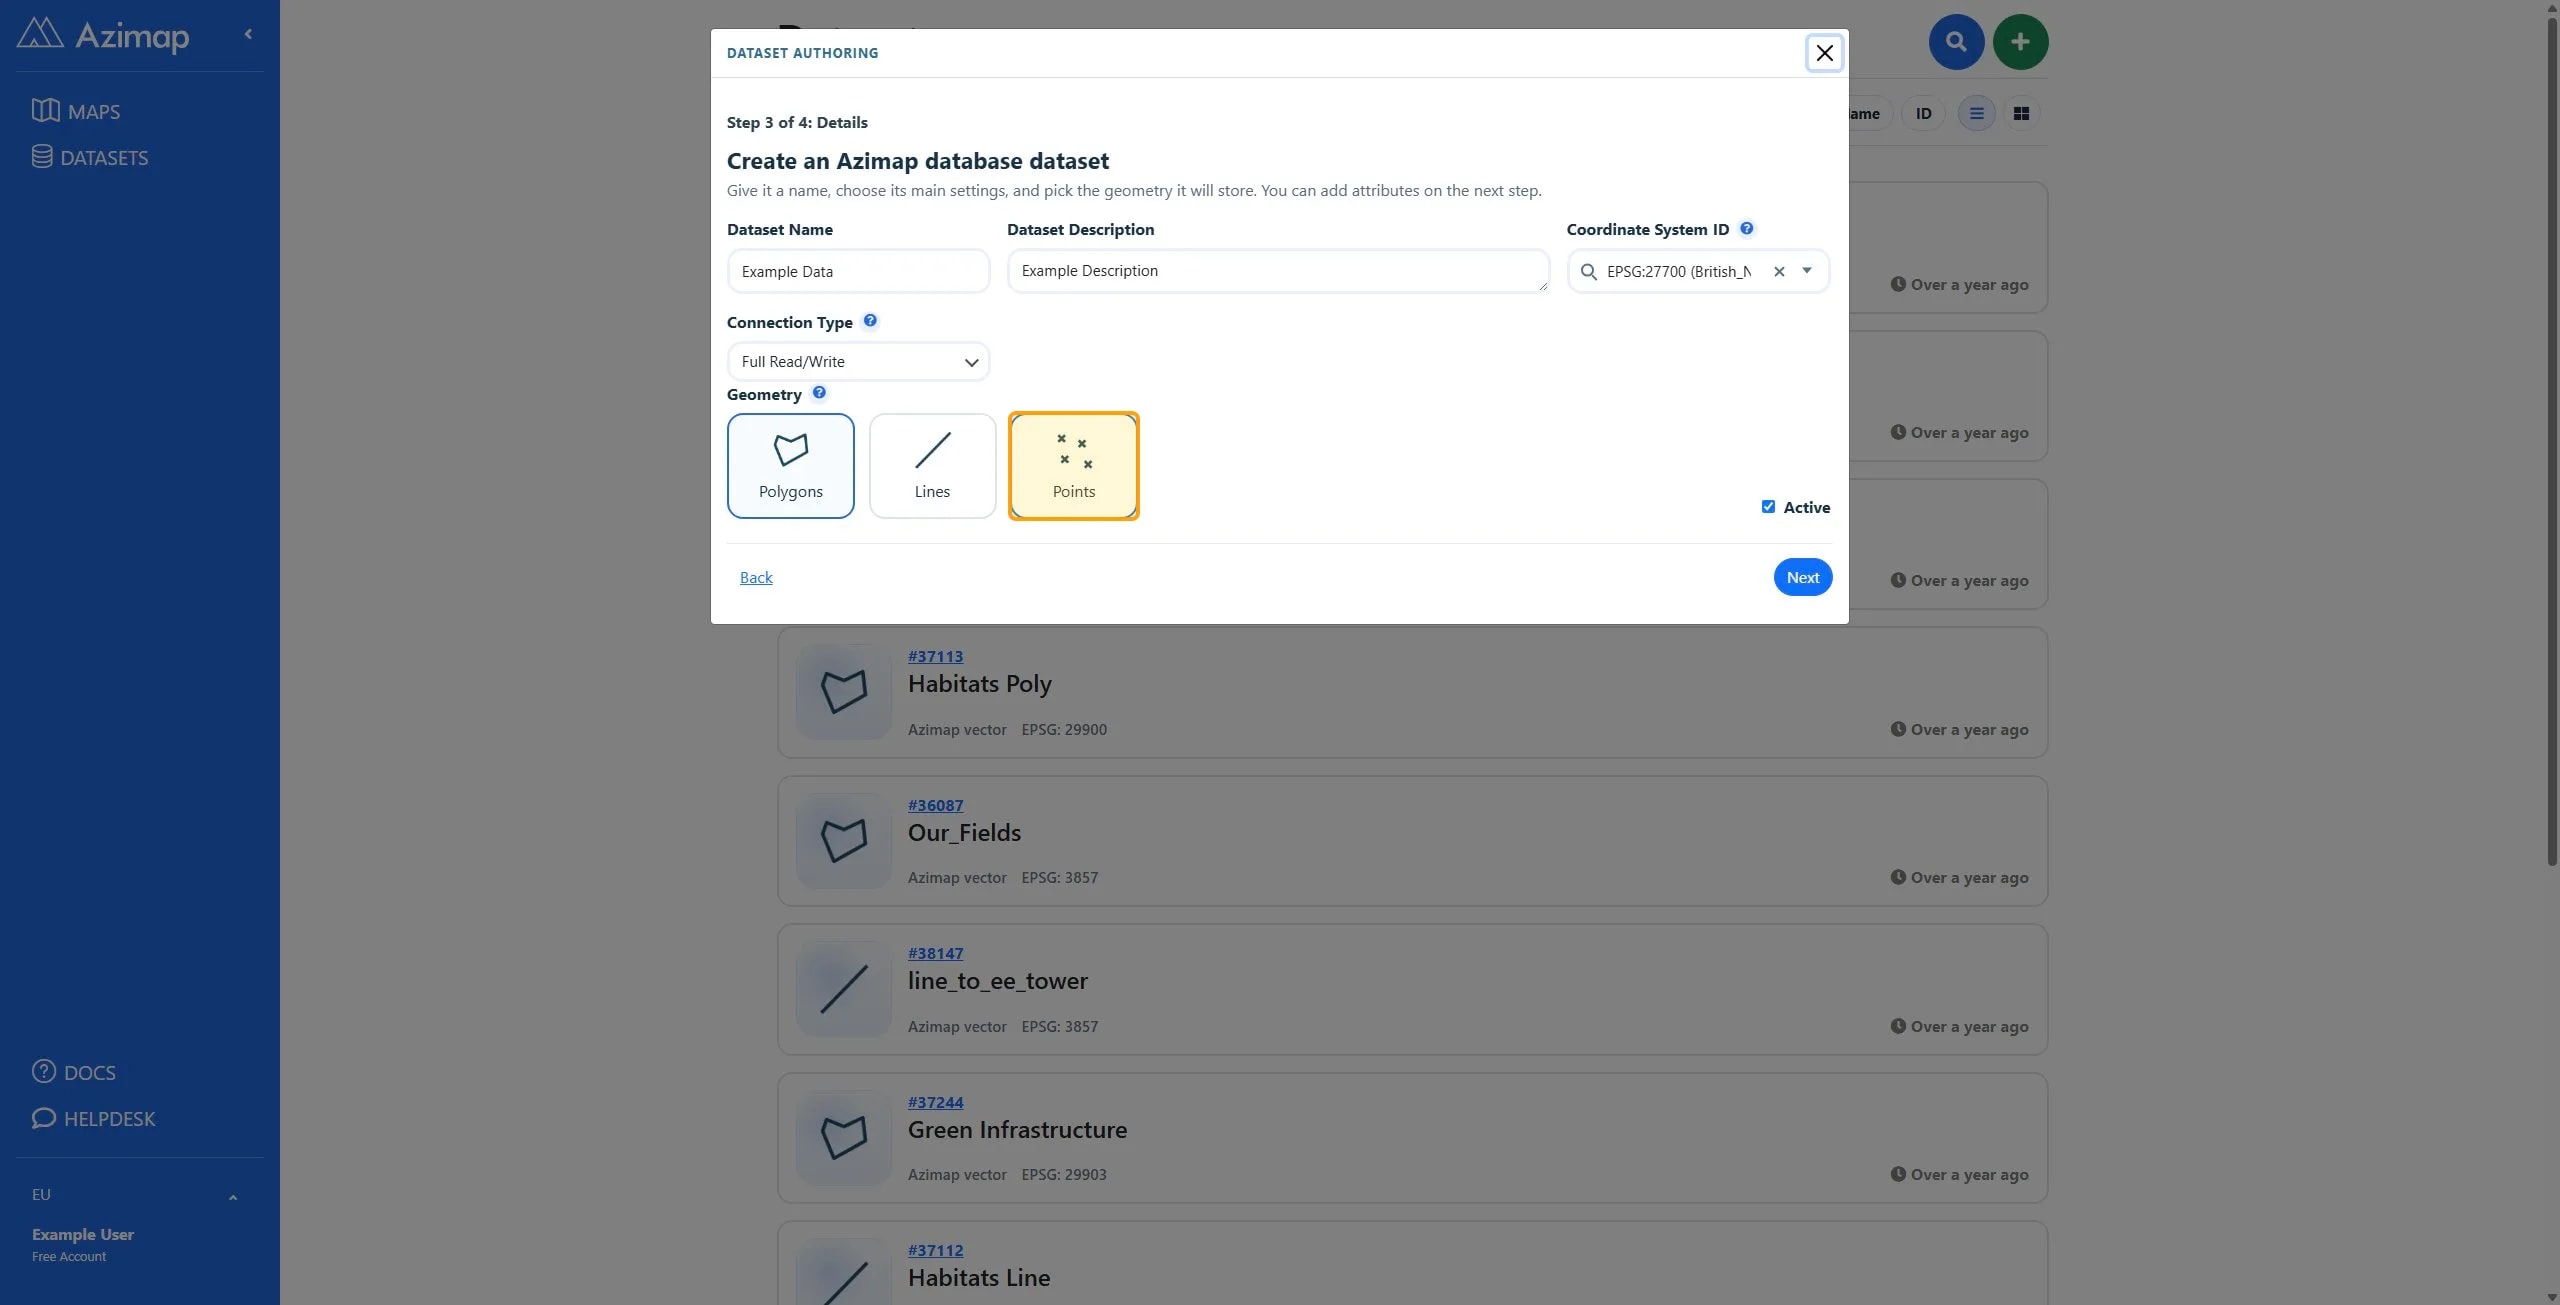Click the clock icon on Our_Fields row

[1897, 877]
